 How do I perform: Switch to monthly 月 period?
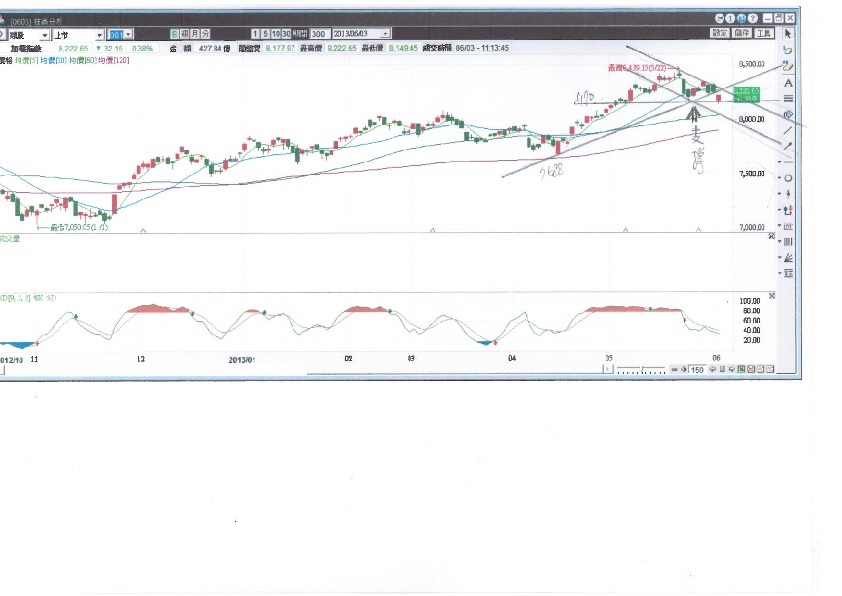[195, 34]
